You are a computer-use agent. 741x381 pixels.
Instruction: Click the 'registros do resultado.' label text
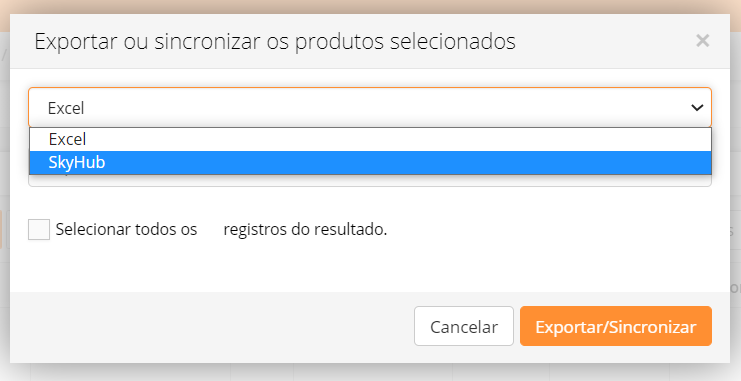[305, 229]
